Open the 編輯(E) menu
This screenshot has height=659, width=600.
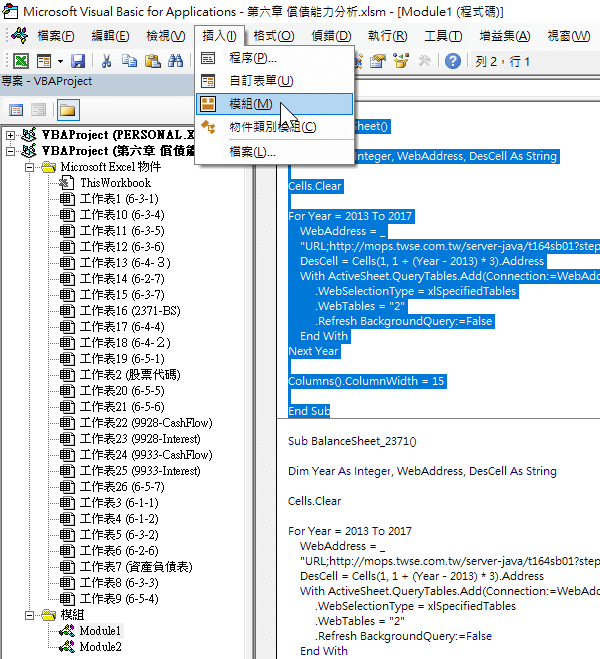pyautogui.click(x=110, y=36)
